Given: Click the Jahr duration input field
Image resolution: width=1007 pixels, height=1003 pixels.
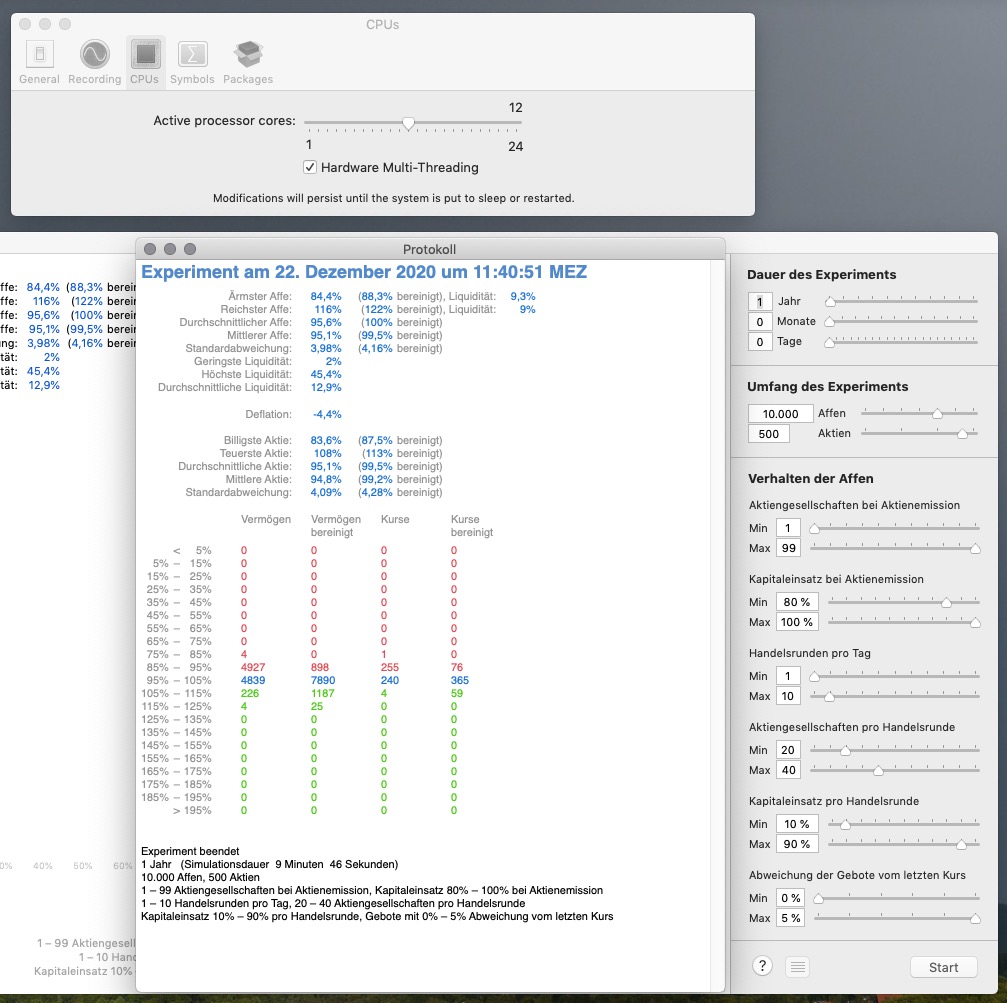Looking at the screenshot, I should (x=760, y=301).
